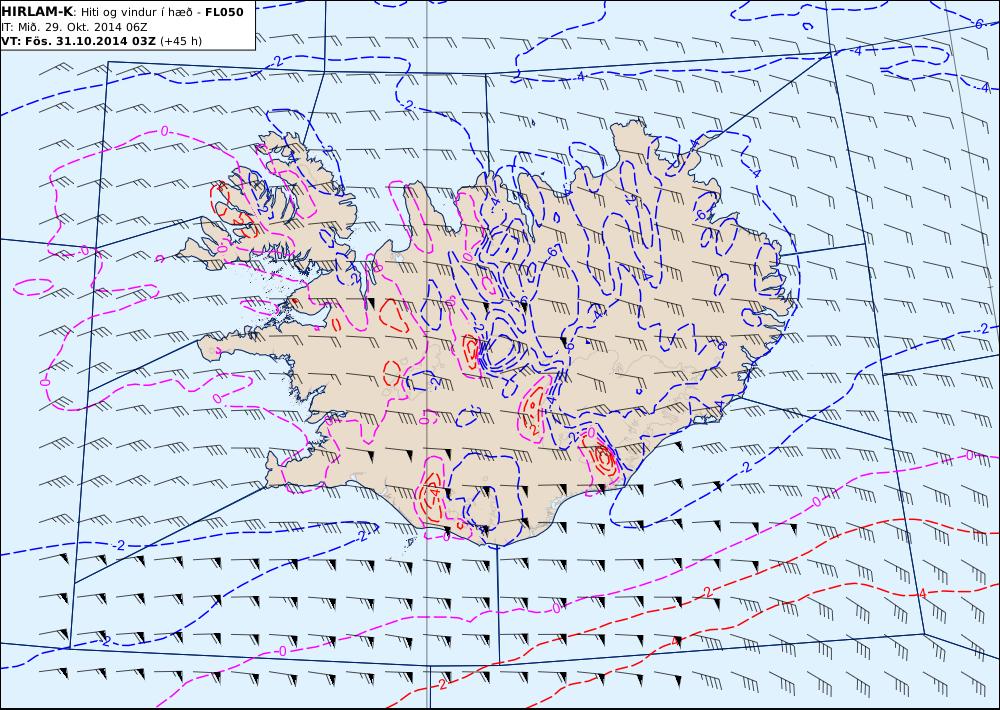Click the 'IT: Mið. 29. Okt. 2014 06Z' line
Image resolution: width=1000 pixels, height=710 pixels.
click(x=75, y=27)
